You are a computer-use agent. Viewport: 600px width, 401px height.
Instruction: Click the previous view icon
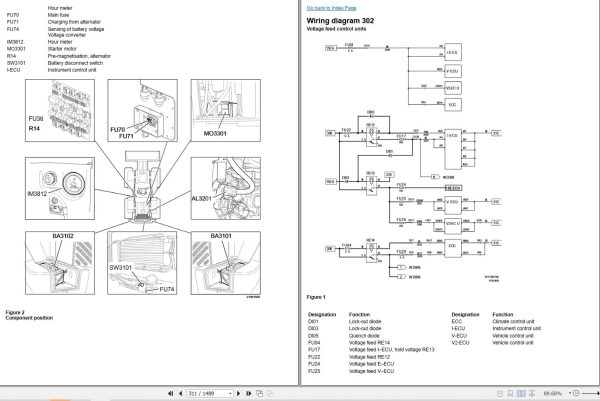click(x=259, y=393)
